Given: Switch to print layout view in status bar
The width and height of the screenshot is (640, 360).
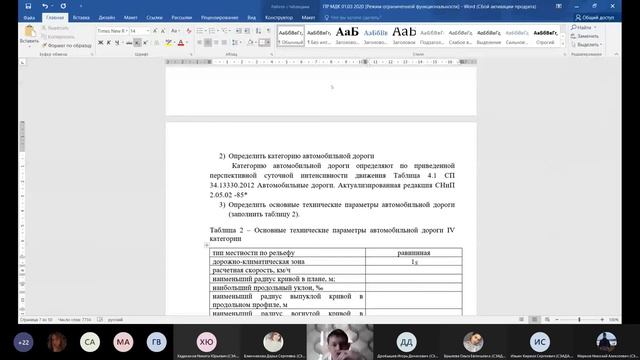Looking at the screenshot, I should (x=534, y=320).
